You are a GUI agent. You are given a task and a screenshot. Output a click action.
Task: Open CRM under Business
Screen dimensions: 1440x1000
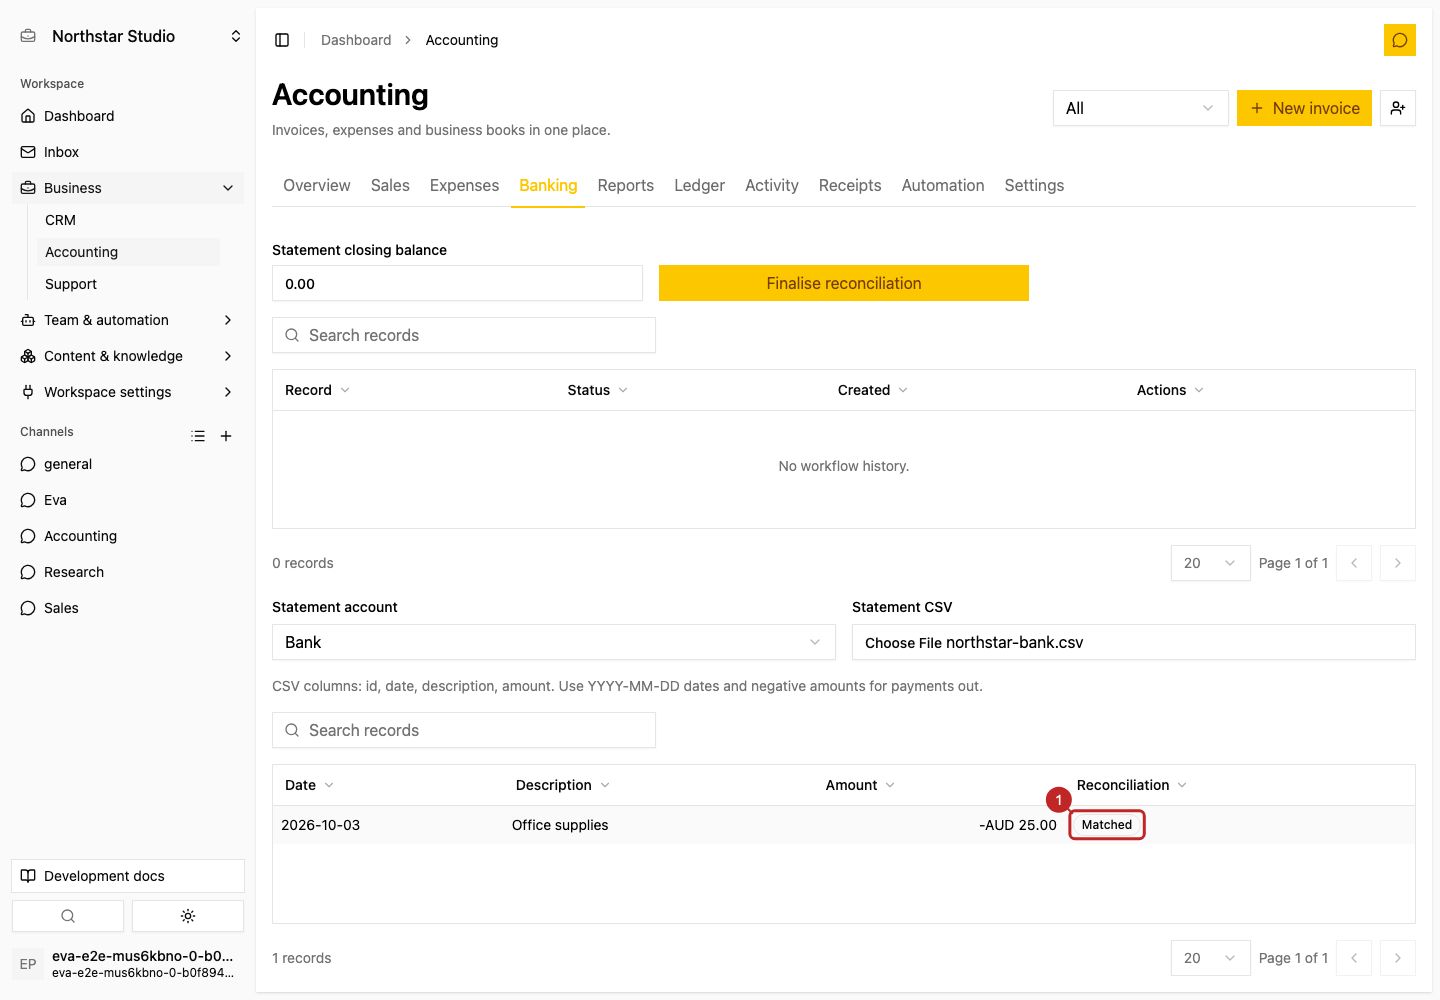(x=128, y=220)
